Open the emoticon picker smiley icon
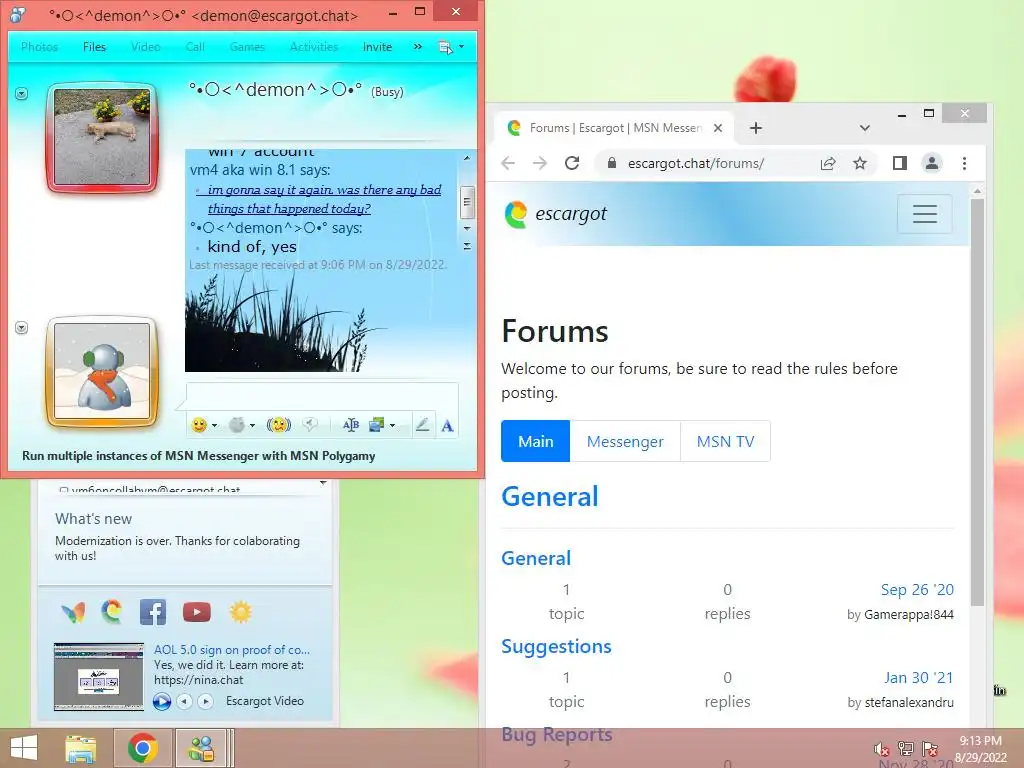Screen dimensions: 1024x768 [199, 425]
